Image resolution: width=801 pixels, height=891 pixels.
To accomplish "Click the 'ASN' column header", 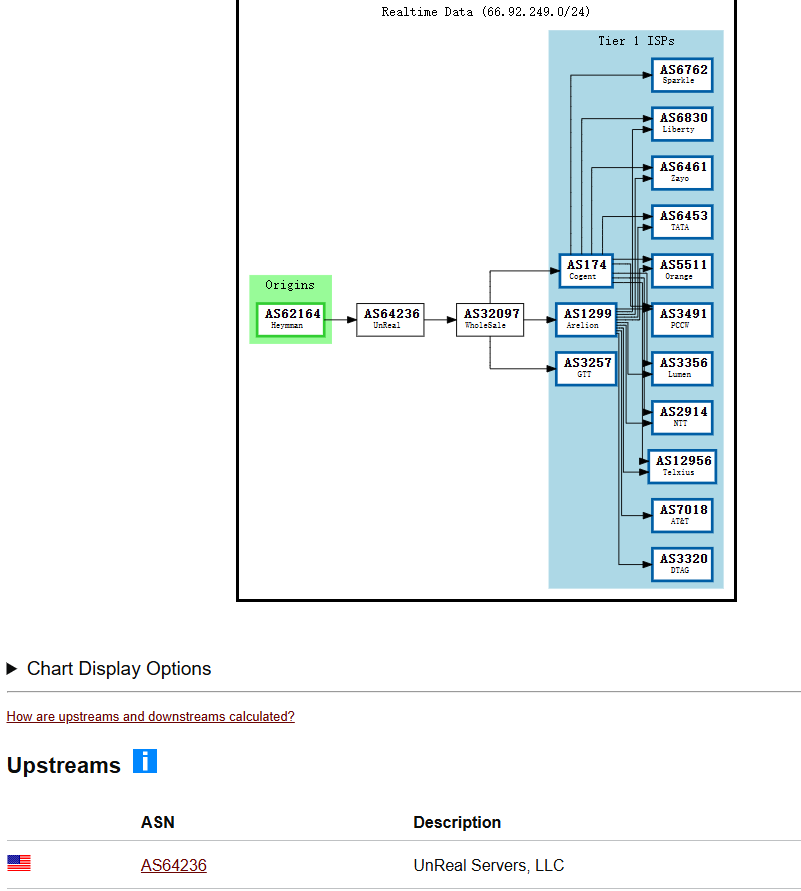I will (158, 822).
